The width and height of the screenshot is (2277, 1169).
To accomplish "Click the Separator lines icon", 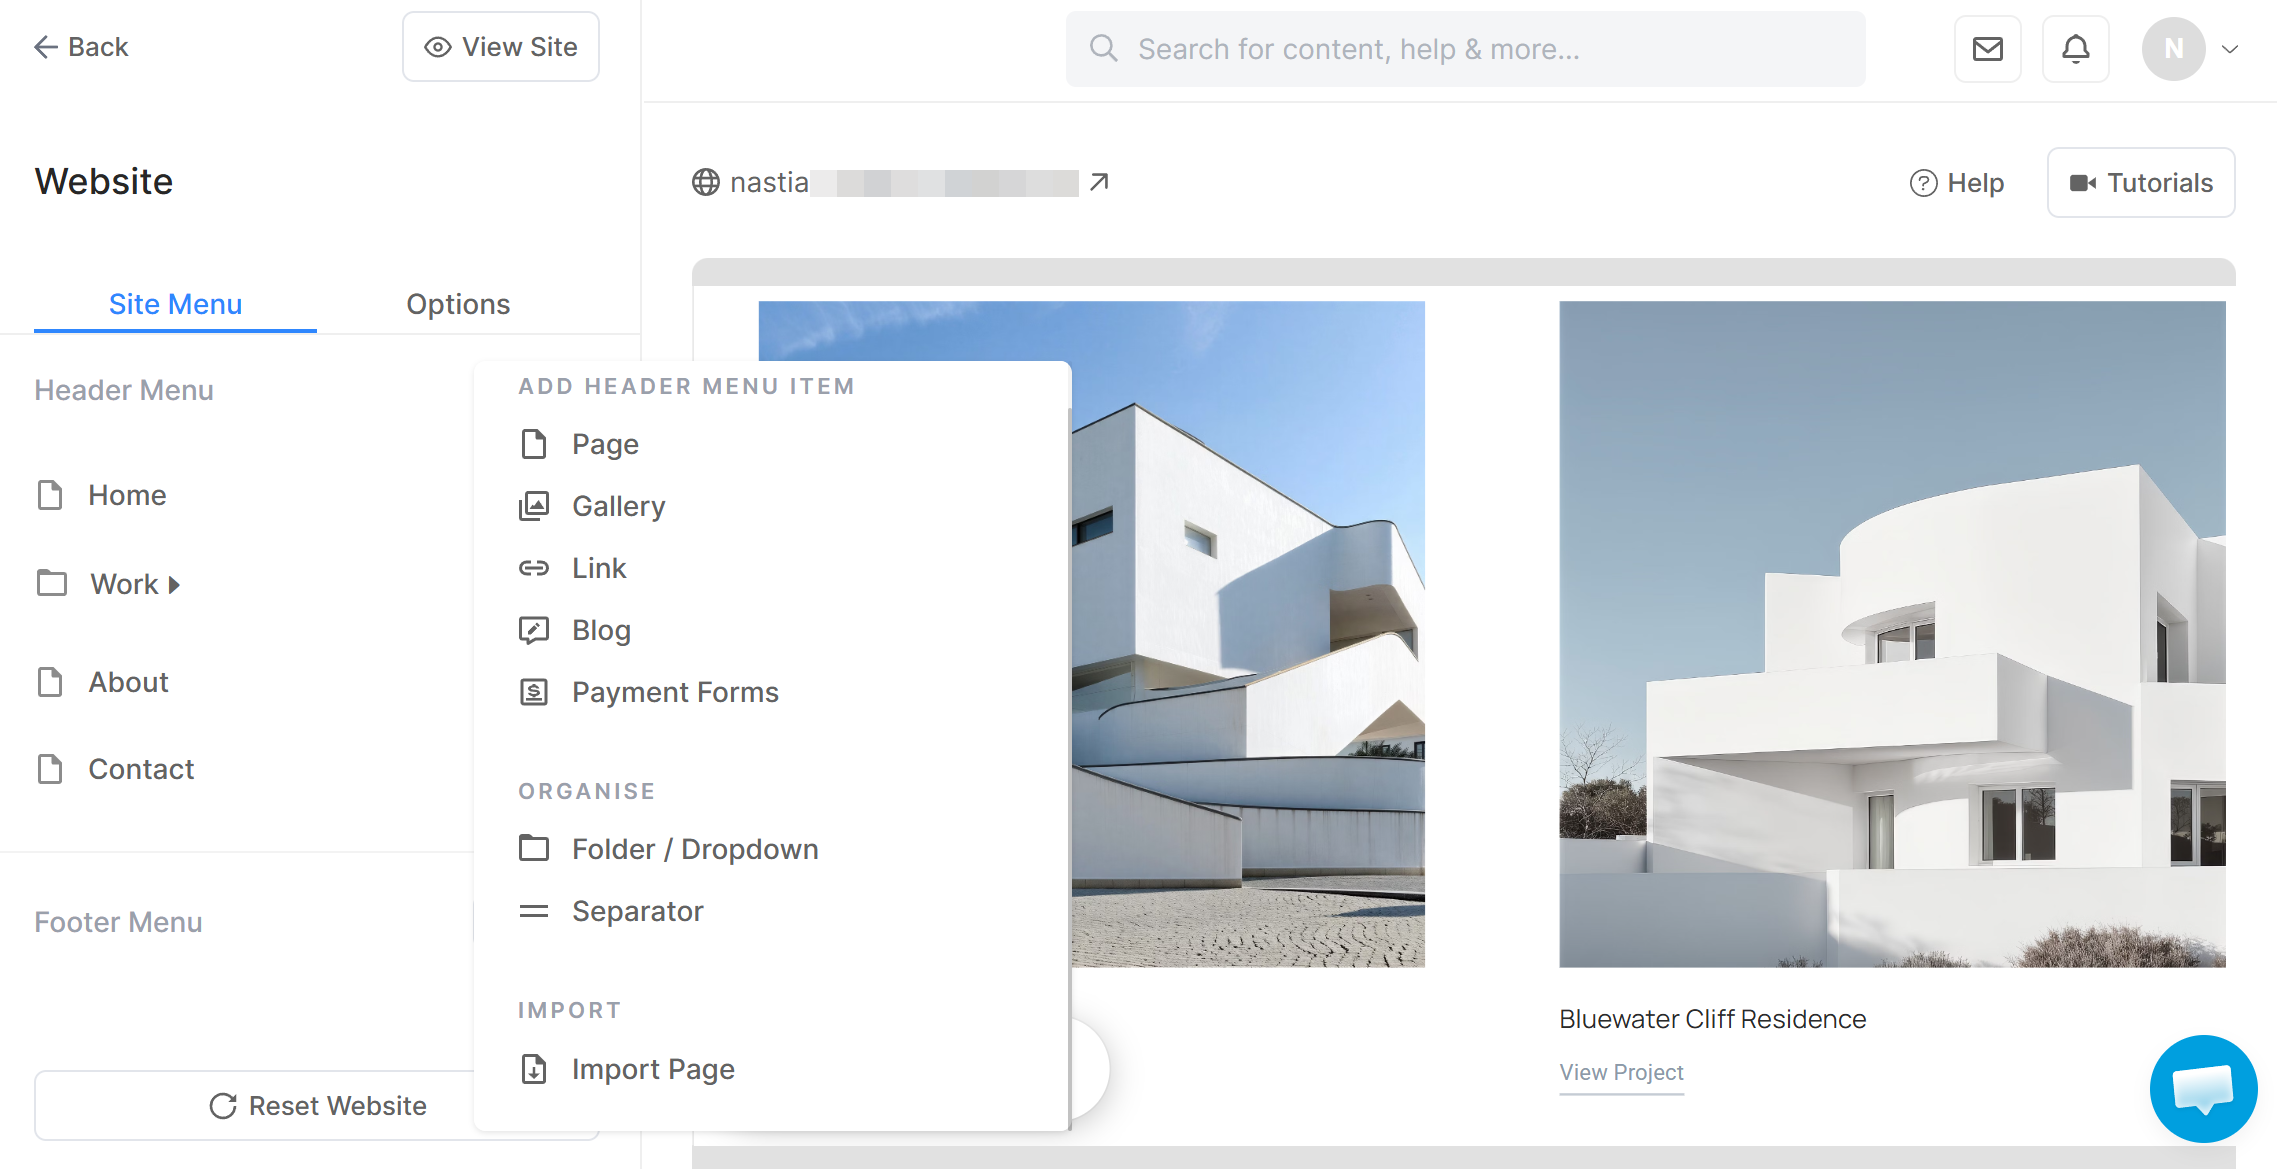I will [534, 911].
